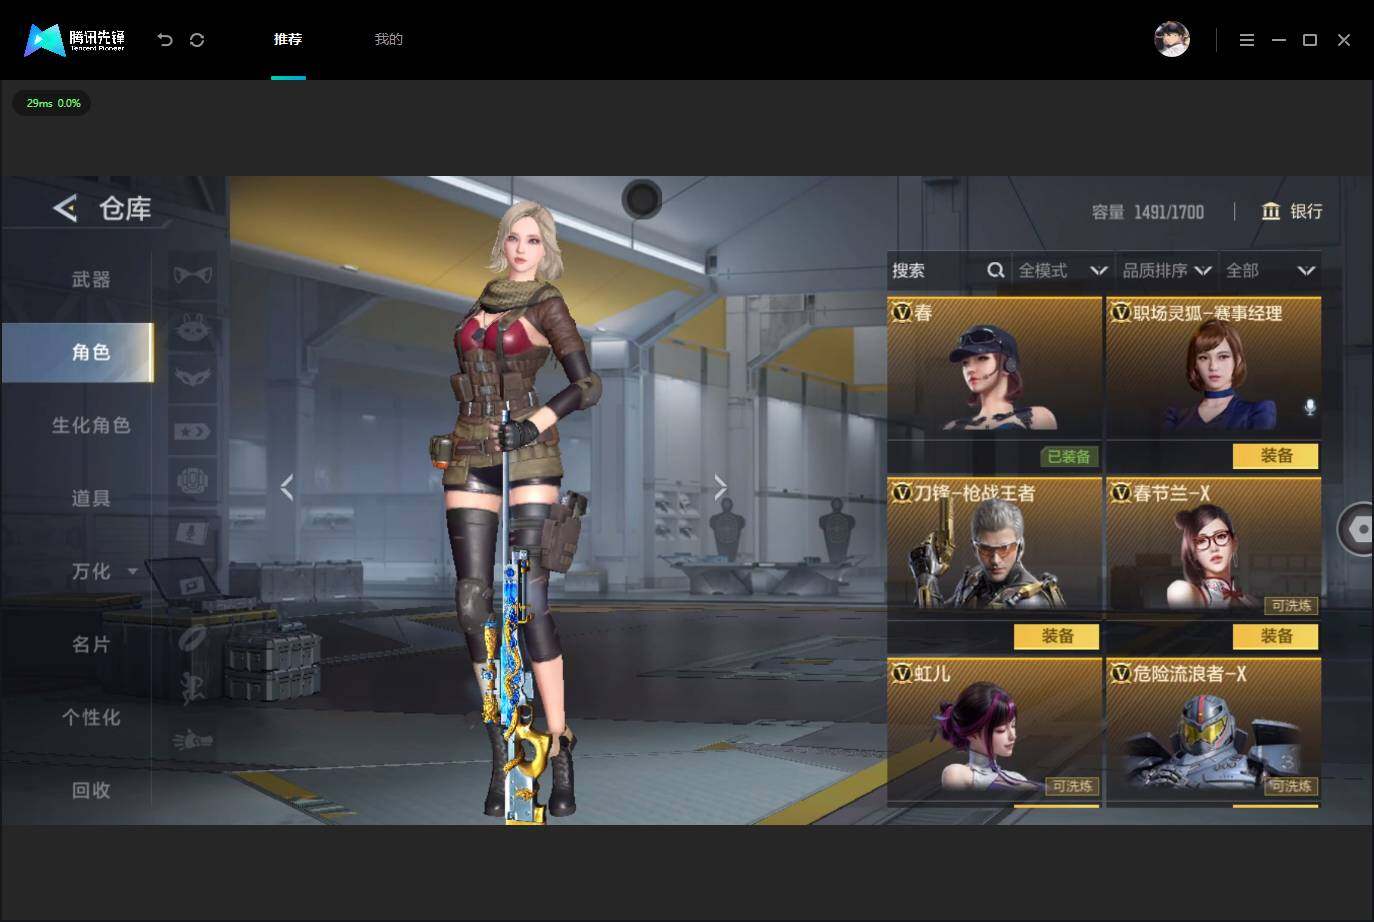Click the microphone icon on 职场灵狐 card
Screen dimensions: 1374x922
[x=1310, y=407]
